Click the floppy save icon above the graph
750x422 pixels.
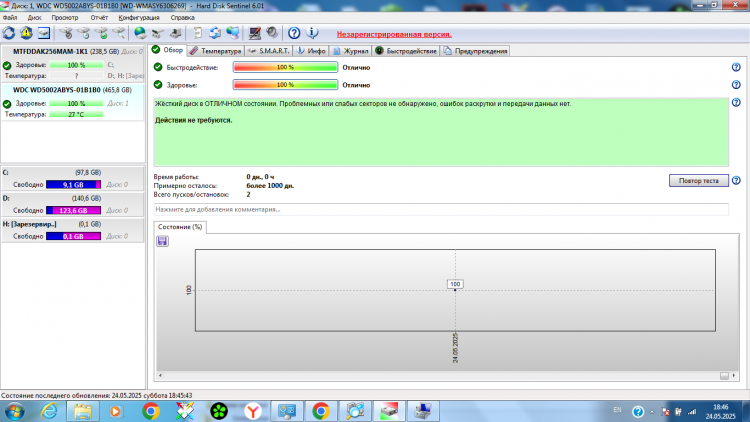(x=162, y=241)
